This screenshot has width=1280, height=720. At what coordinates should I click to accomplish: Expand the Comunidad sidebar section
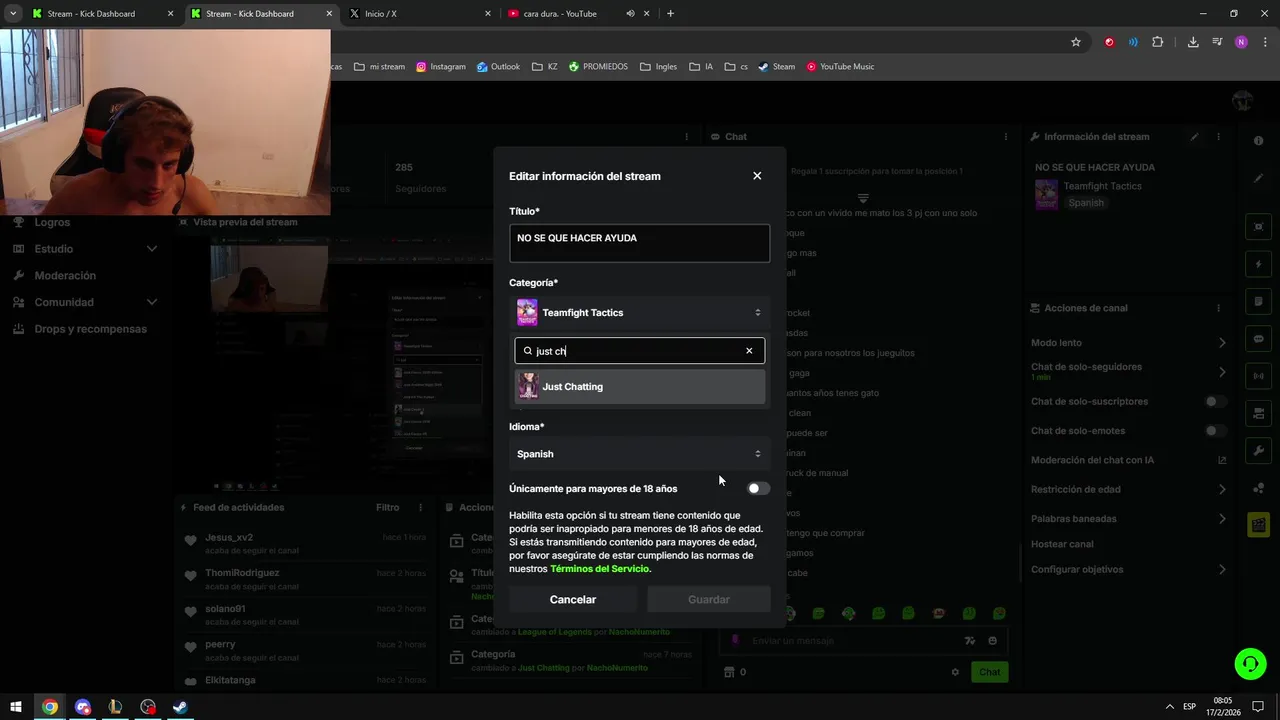152,302
